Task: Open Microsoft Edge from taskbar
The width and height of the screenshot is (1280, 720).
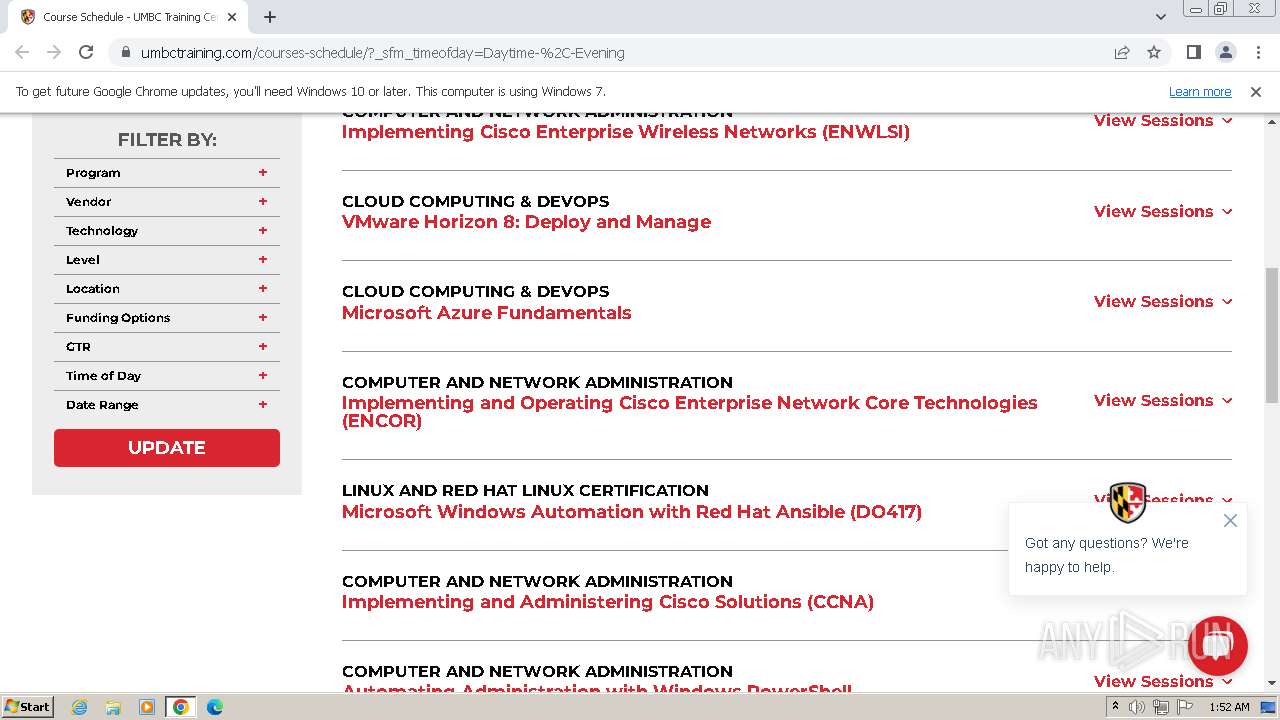Action: [215, 707]
